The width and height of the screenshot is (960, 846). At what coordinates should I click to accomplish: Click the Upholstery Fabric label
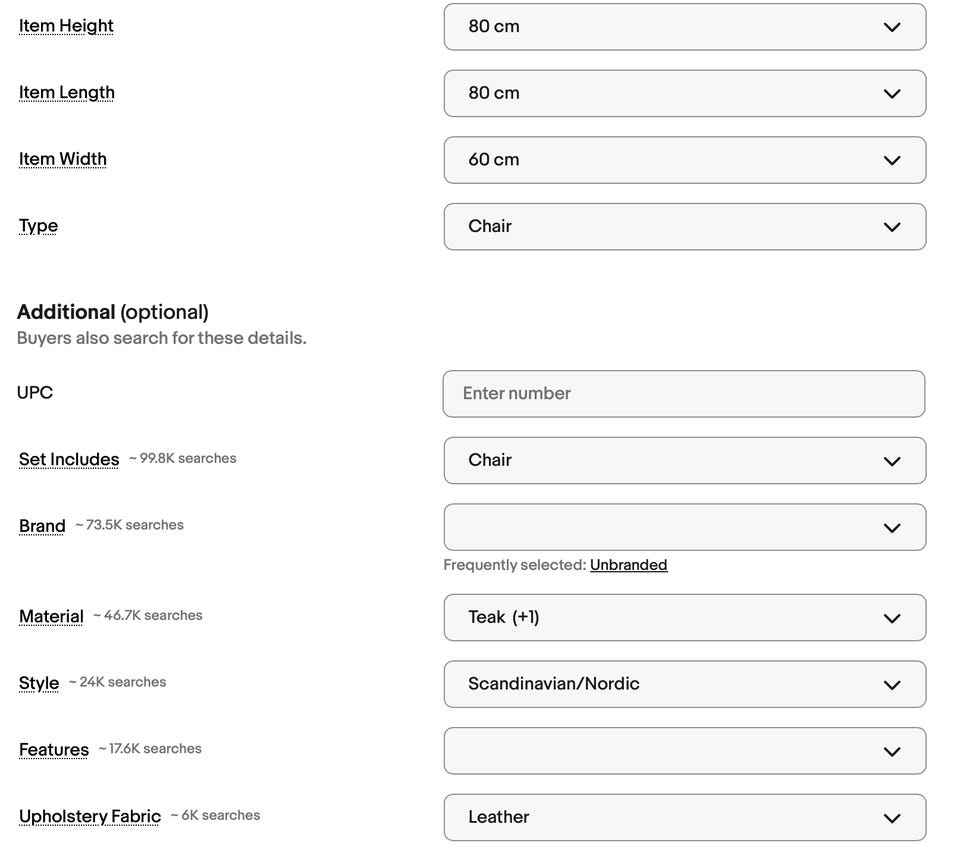click(90, 817)
